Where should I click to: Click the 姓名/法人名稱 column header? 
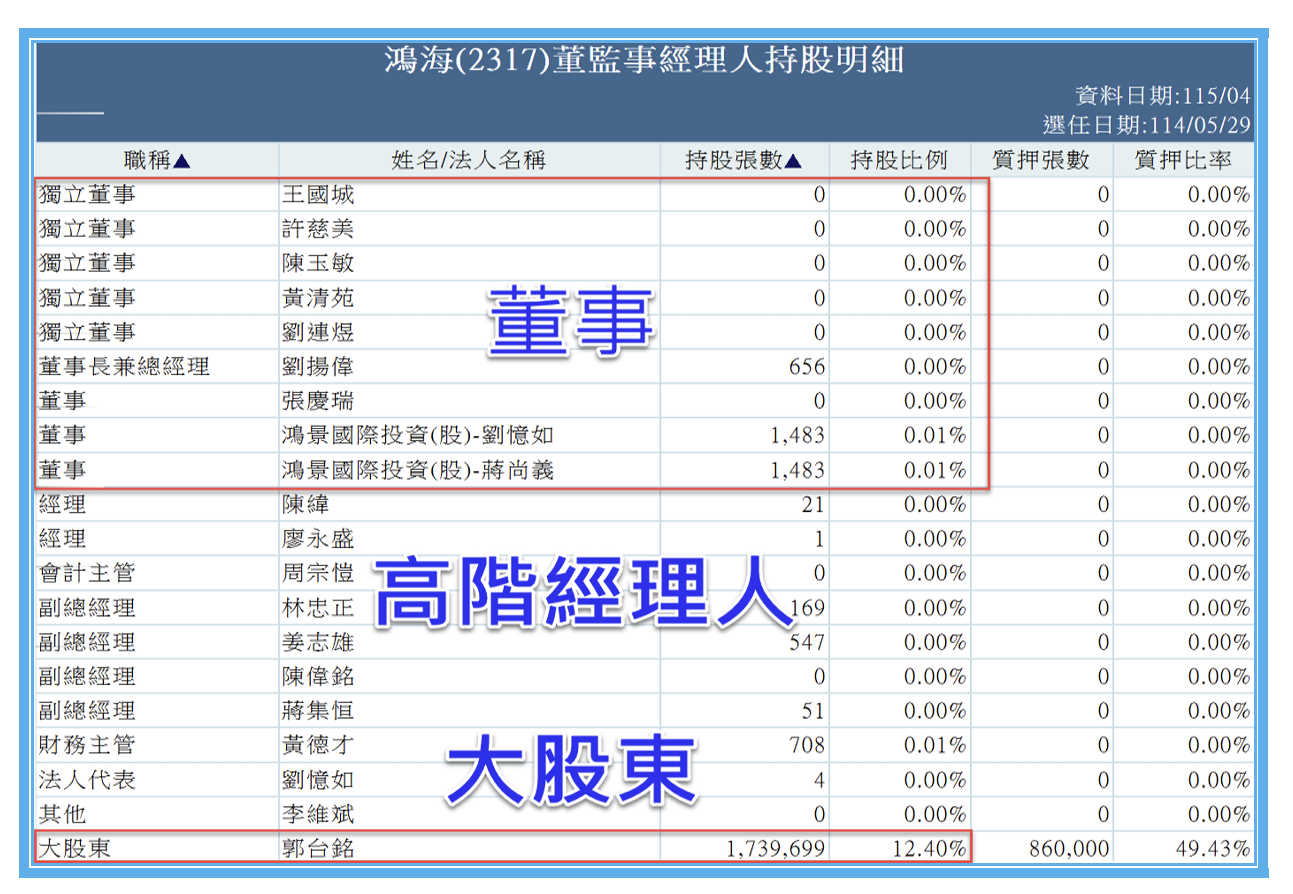point(469,160)
